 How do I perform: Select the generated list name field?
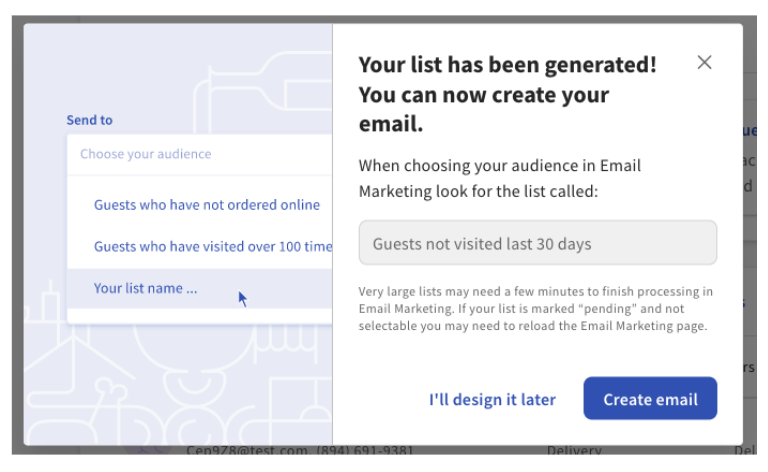537,243
